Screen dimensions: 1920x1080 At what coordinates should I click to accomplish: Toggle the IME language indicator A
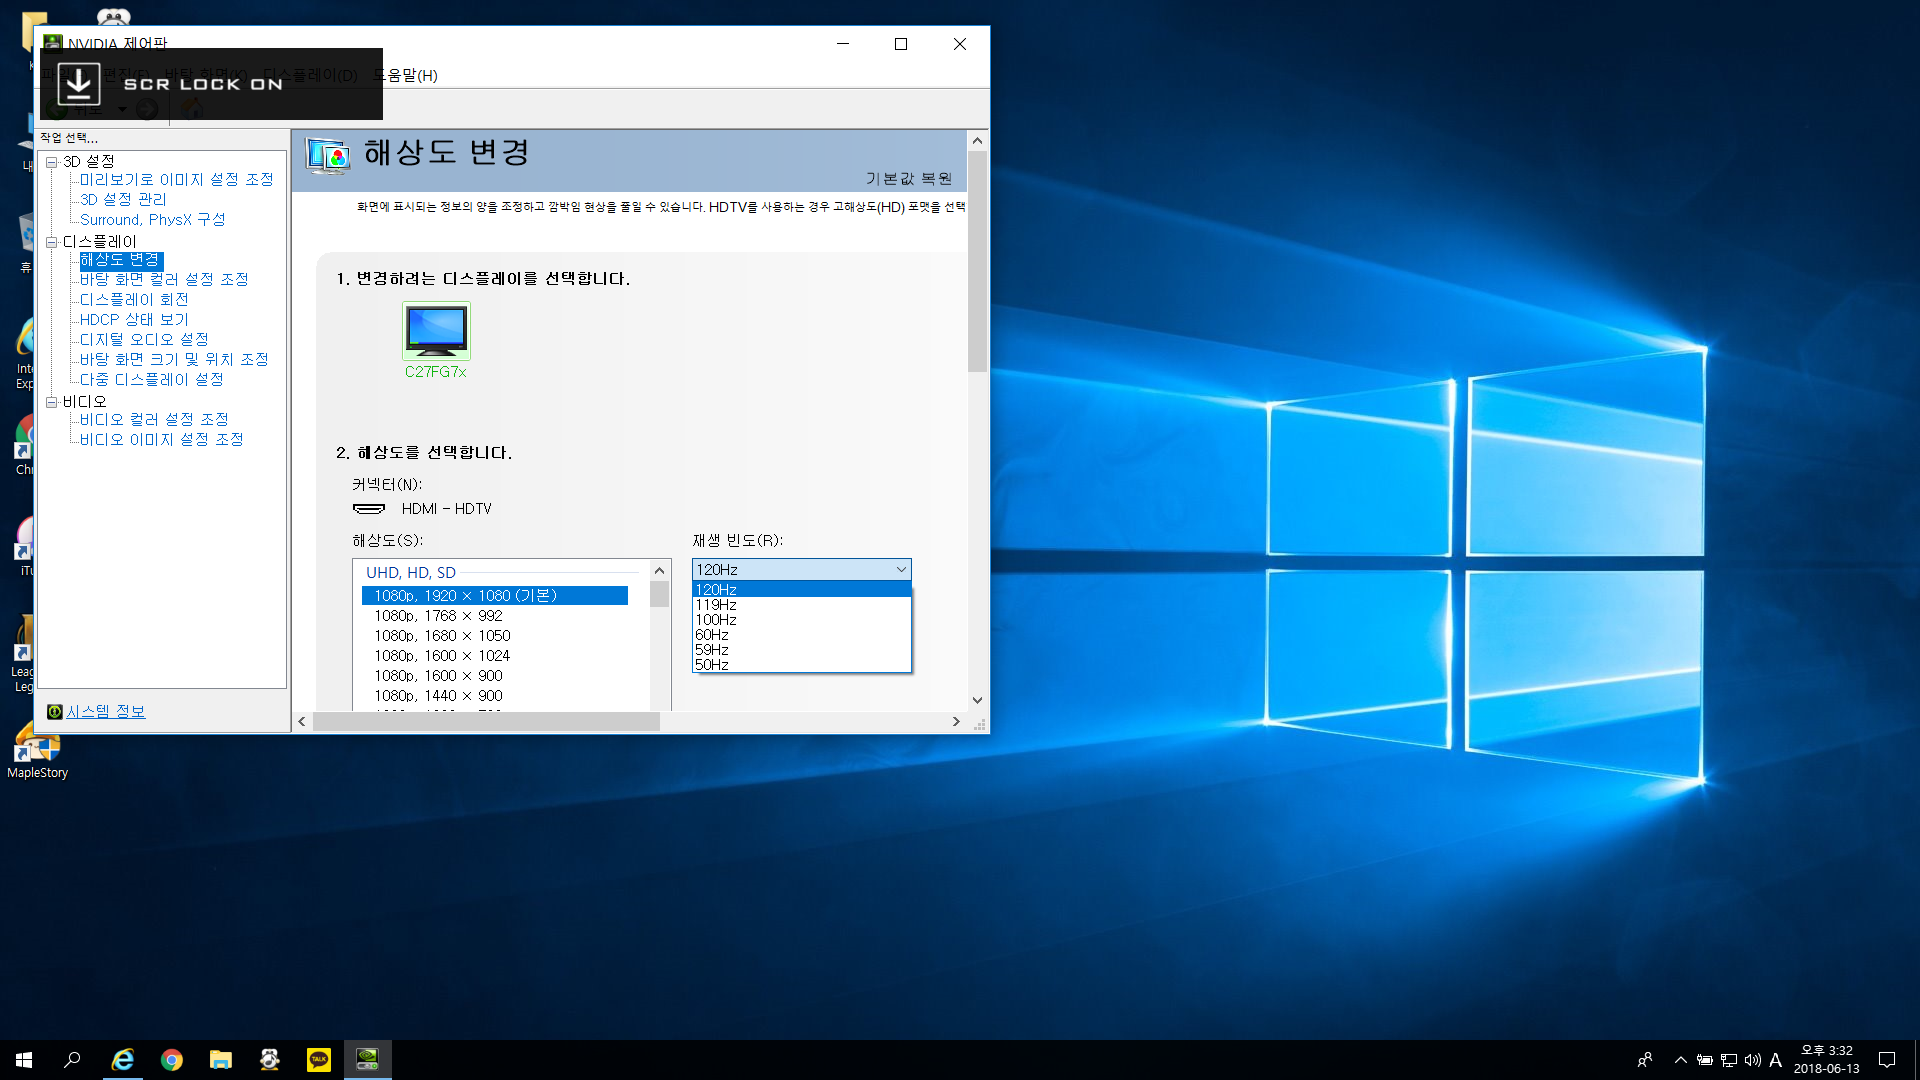(1776, 1060)
